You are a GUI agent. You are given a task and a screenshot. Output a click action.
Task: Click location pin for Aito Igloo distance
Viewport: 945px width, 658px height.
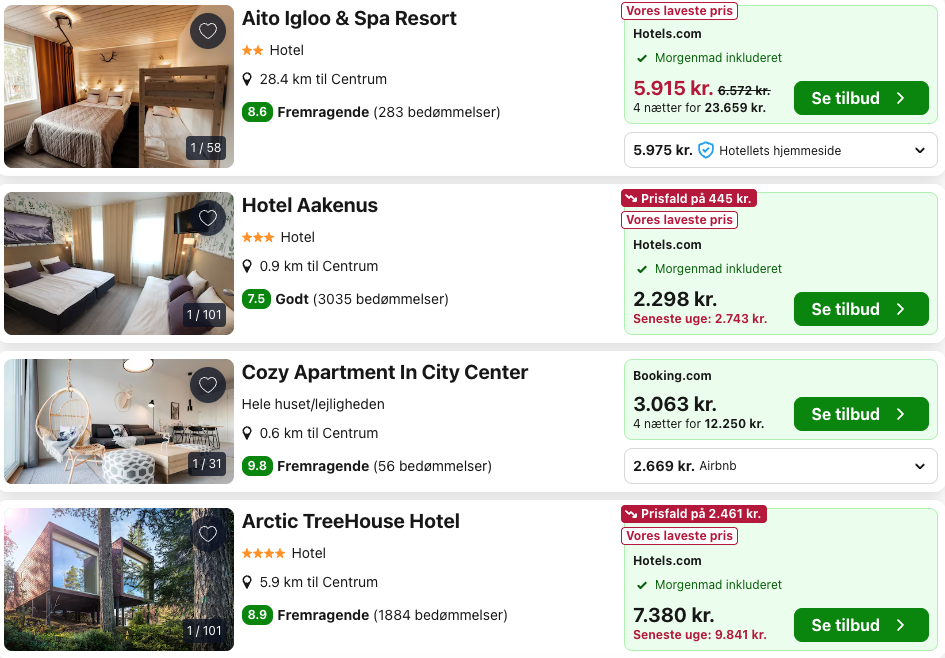tap(248, 80)
